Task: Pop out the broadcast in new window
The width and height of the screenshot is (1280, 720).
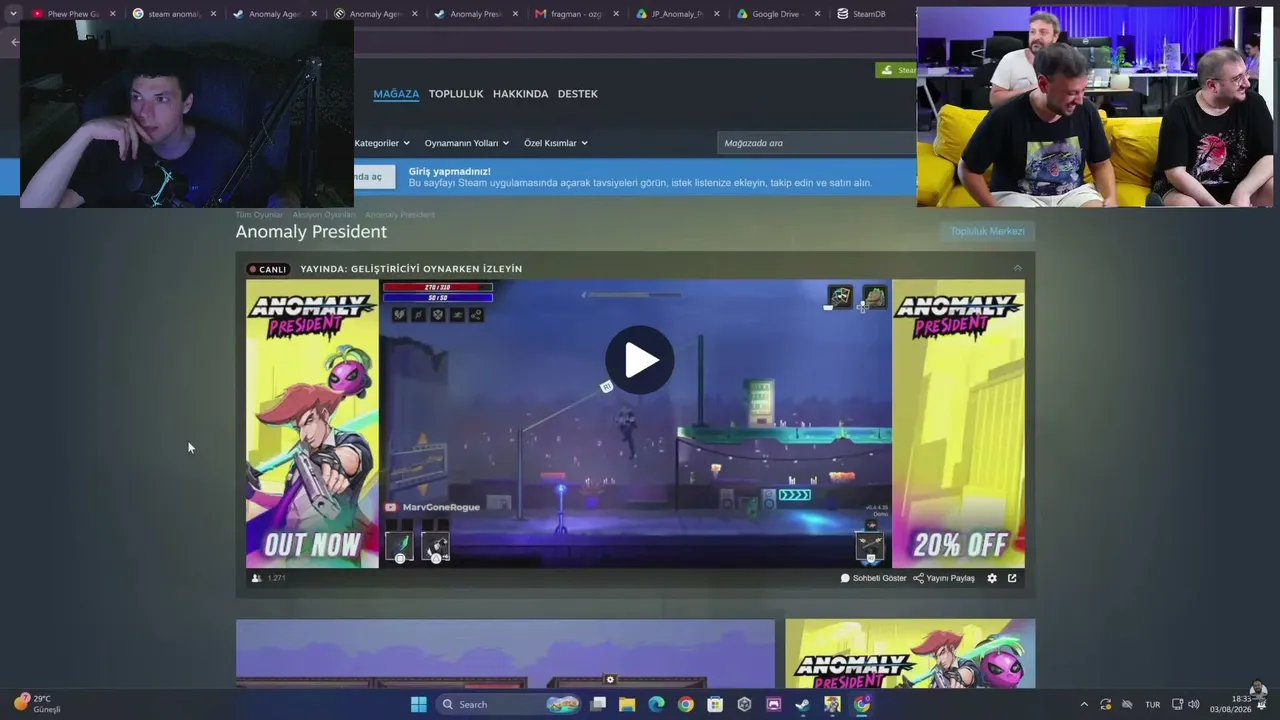Action: (1012, 578)
